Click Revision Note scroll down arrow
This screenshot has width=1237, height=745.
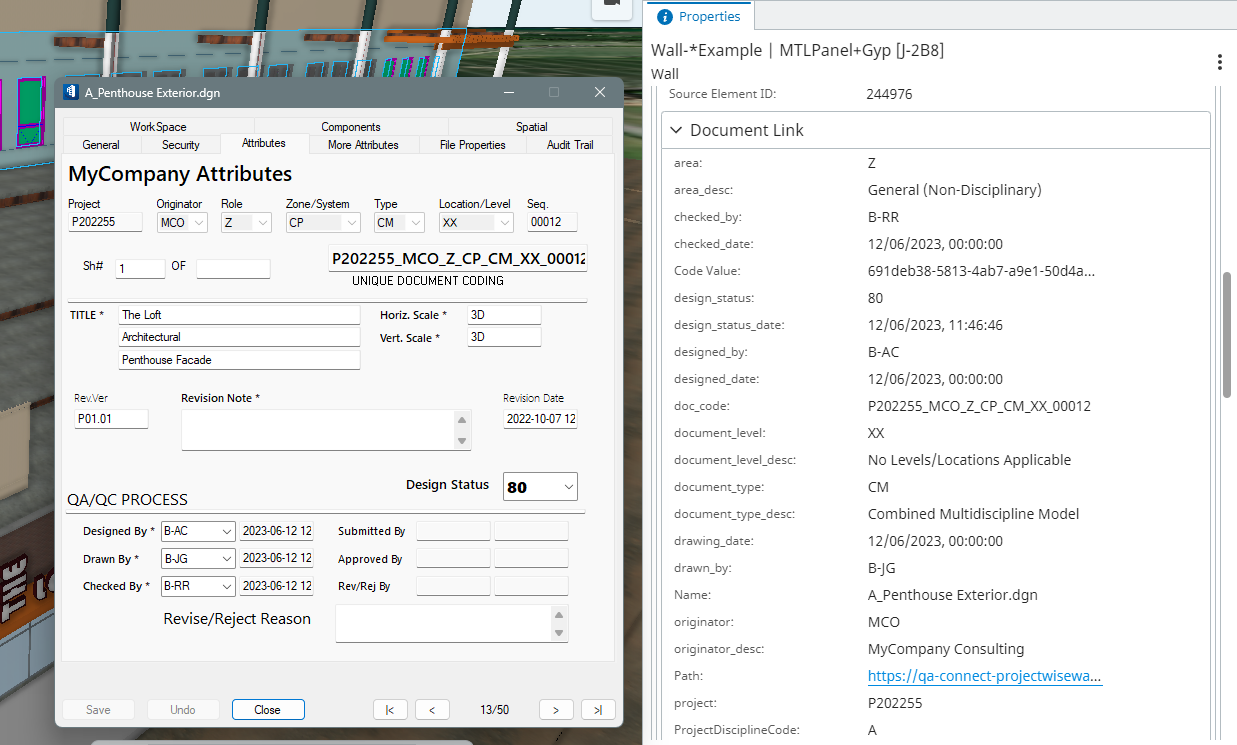(x=462, y=441)
